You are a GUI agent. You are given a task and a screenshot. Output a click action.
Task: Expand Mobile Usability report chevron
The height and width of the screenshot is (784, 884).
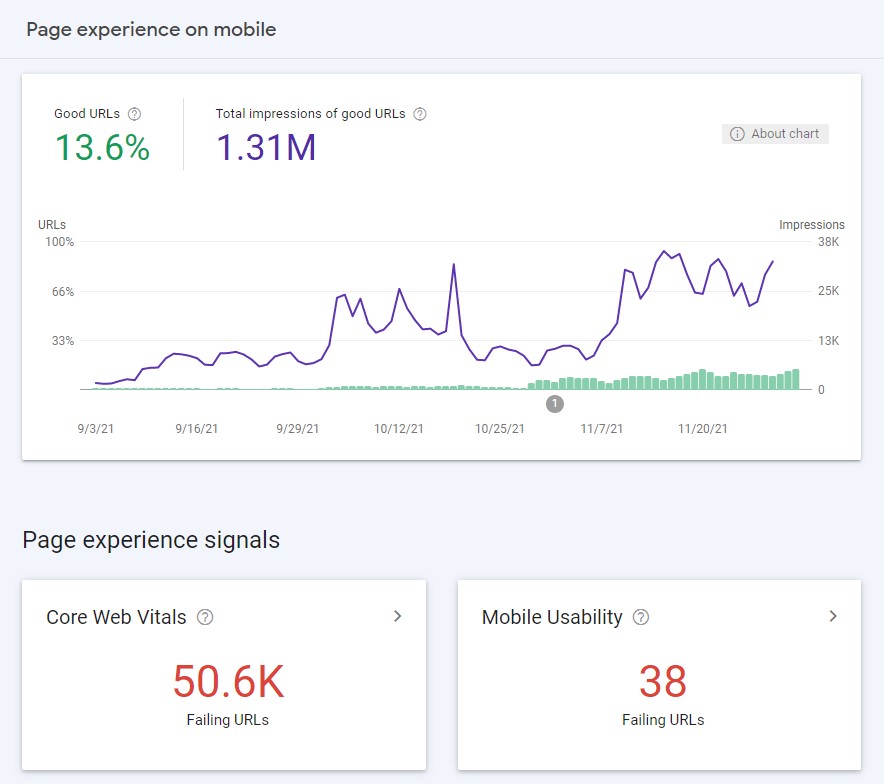pyautogui.click(x=833, y=616)
